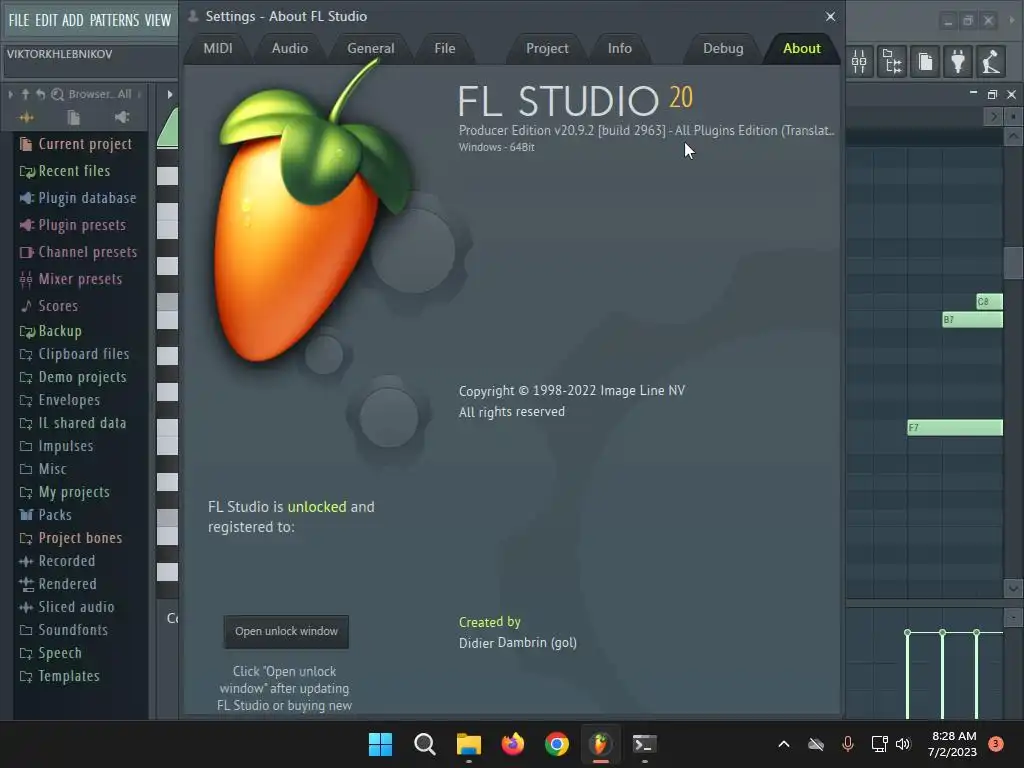Open File Explorer from taskbar

coord(468,744)
